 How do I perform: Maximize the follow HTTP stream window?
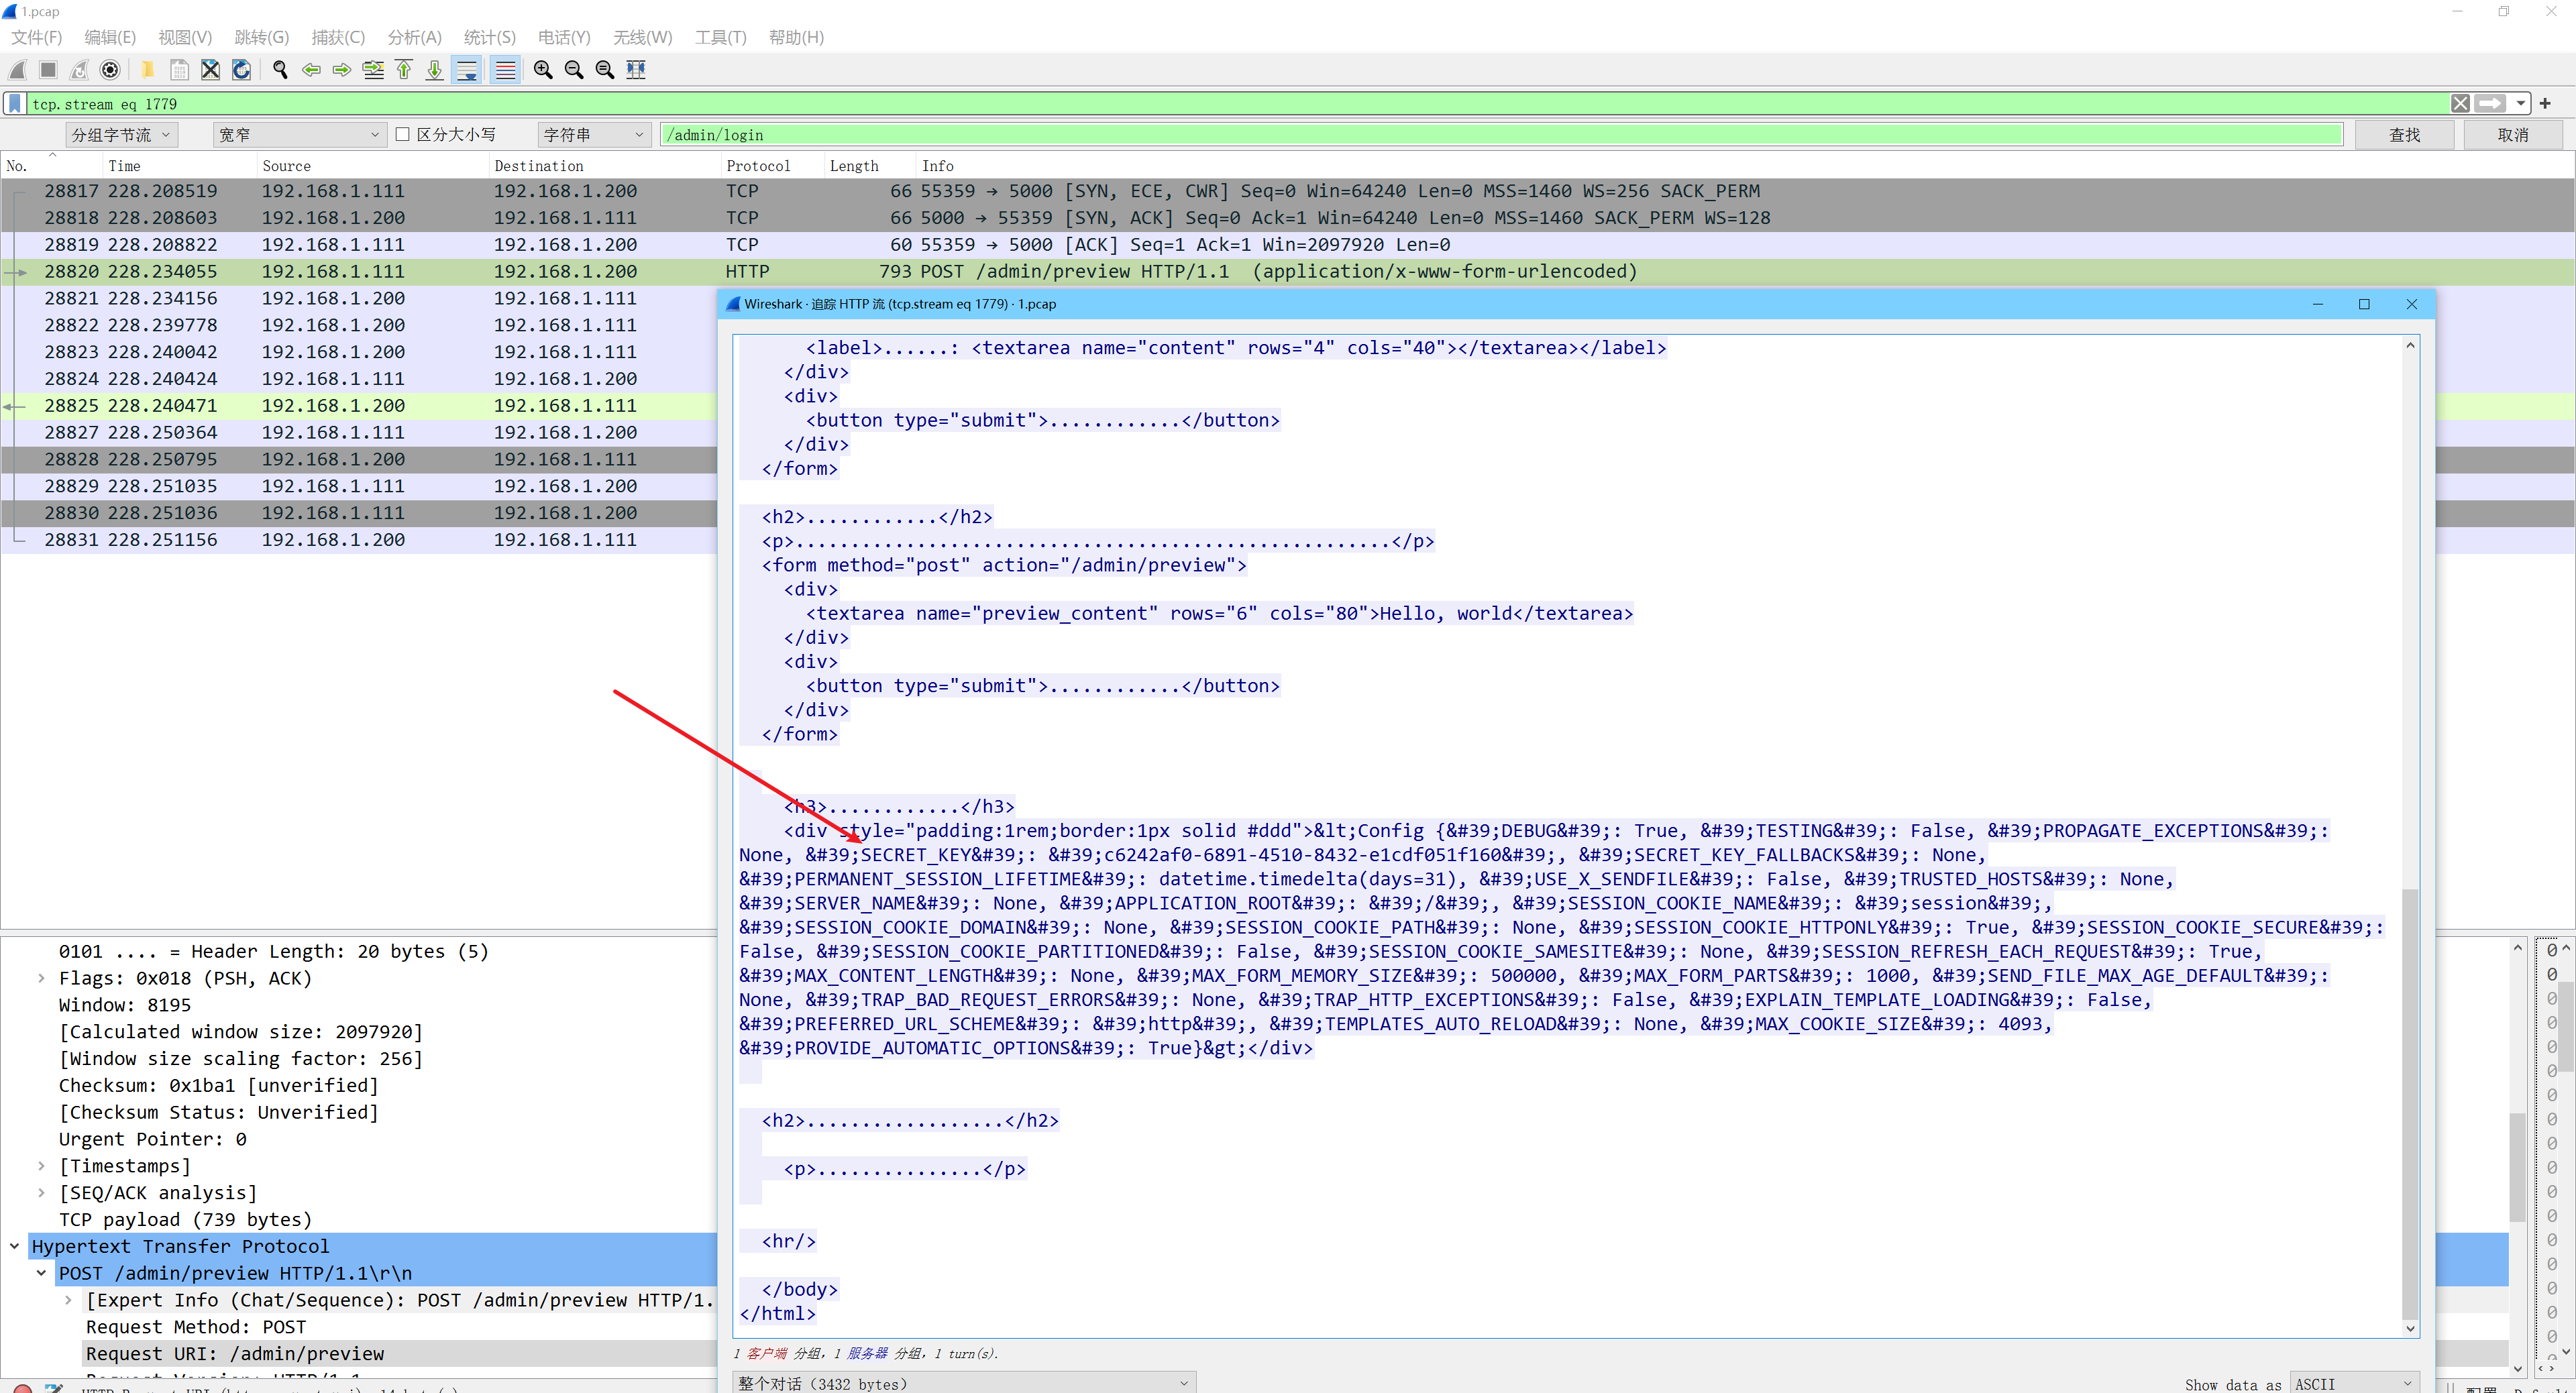tap(2364, 304)
